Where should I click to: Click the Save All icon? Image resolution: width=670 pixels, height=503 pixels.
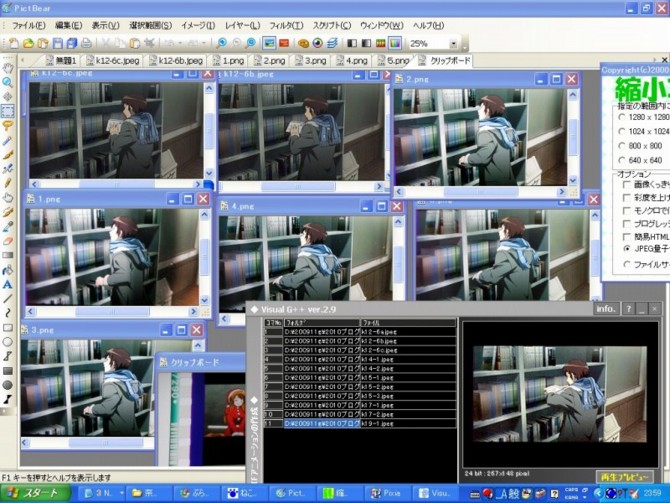click(71, 43)
